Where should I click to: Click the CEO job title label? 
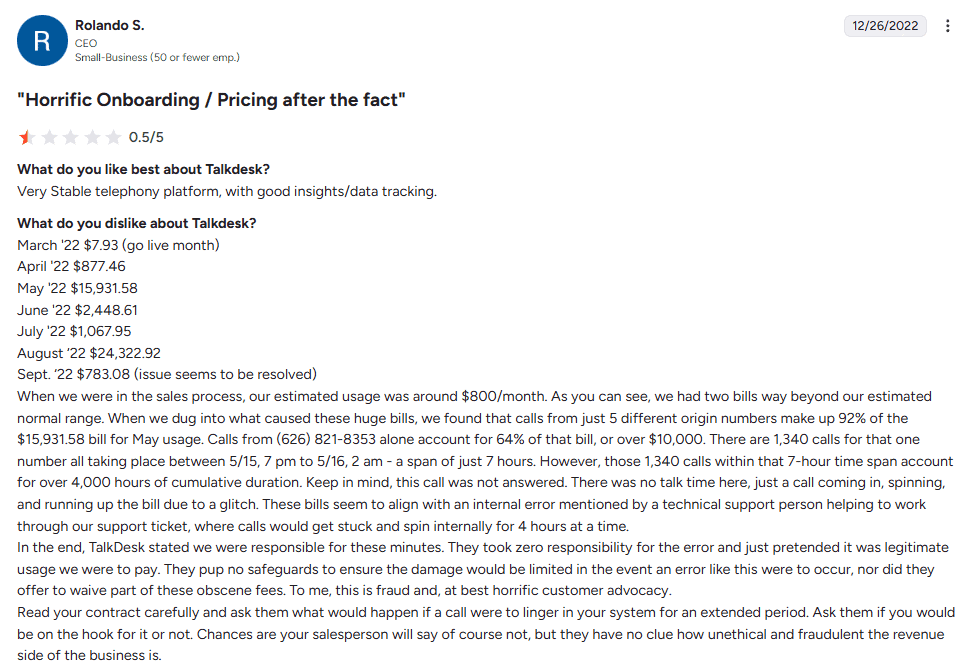tap(86, 43)
